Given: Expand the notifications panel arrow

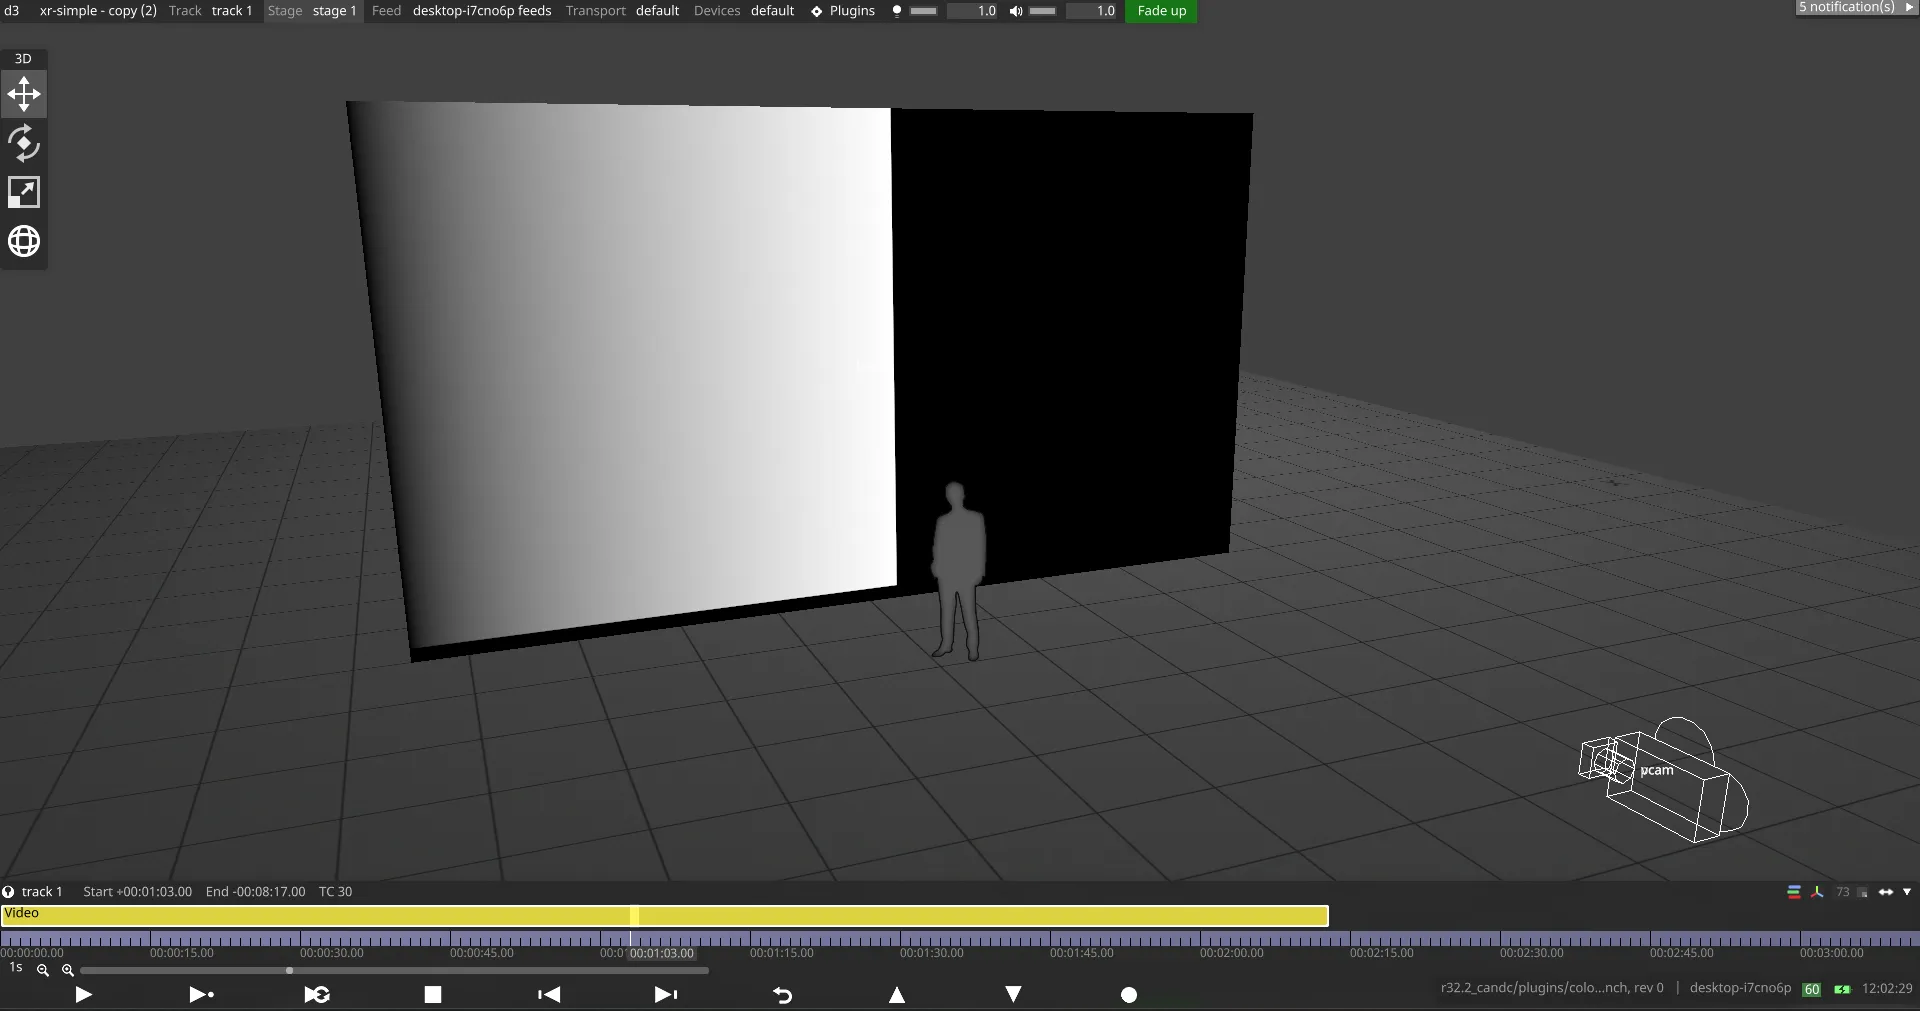Looking at the screenshot, I should [x=1909, y=7].
